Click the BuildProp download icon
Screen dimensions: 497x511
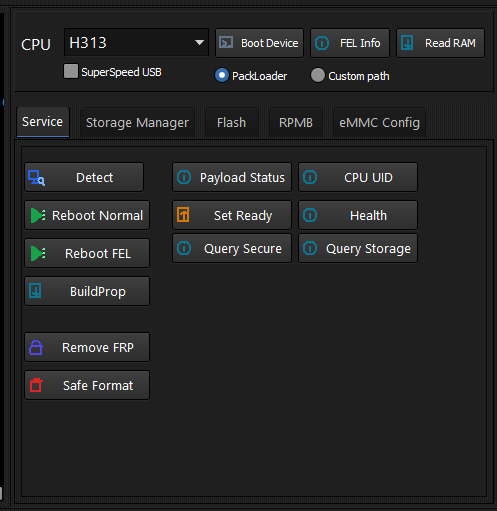click(x=35, y=291)
